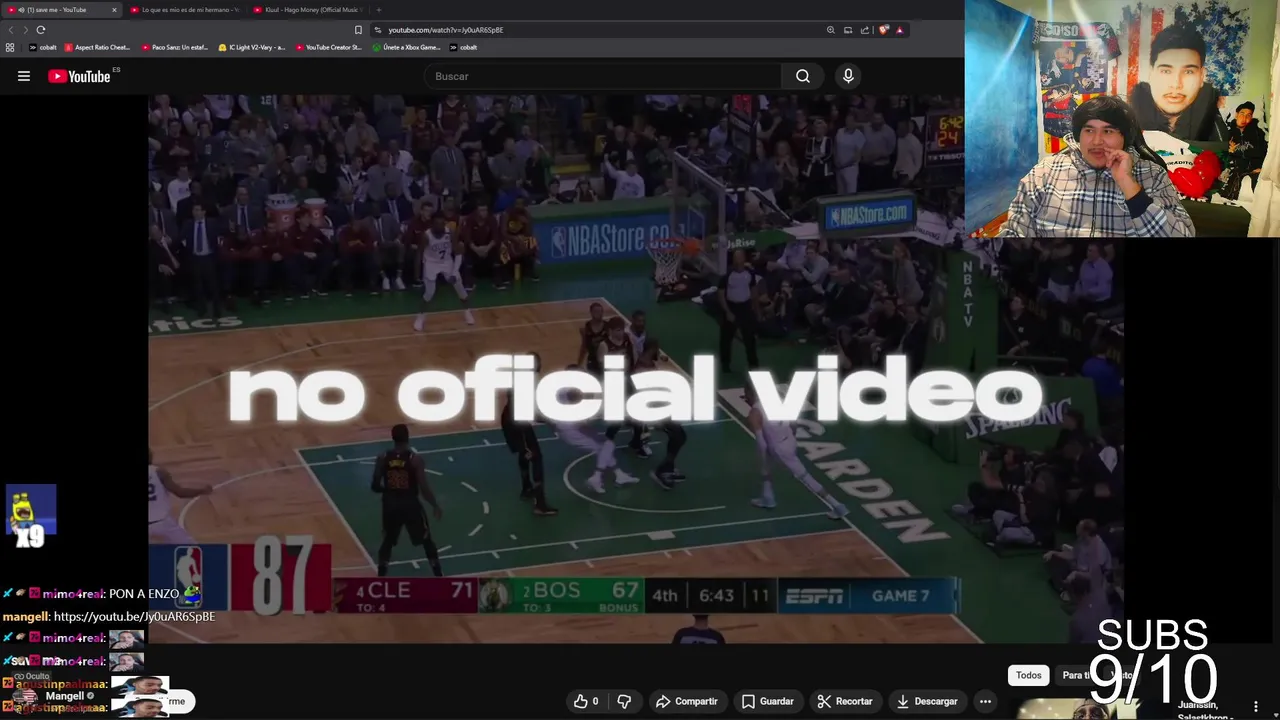The height and width of the screenshot is (720, 1280).
Task: Bookmark this page icon in address bar
Action: click(358, 30)
